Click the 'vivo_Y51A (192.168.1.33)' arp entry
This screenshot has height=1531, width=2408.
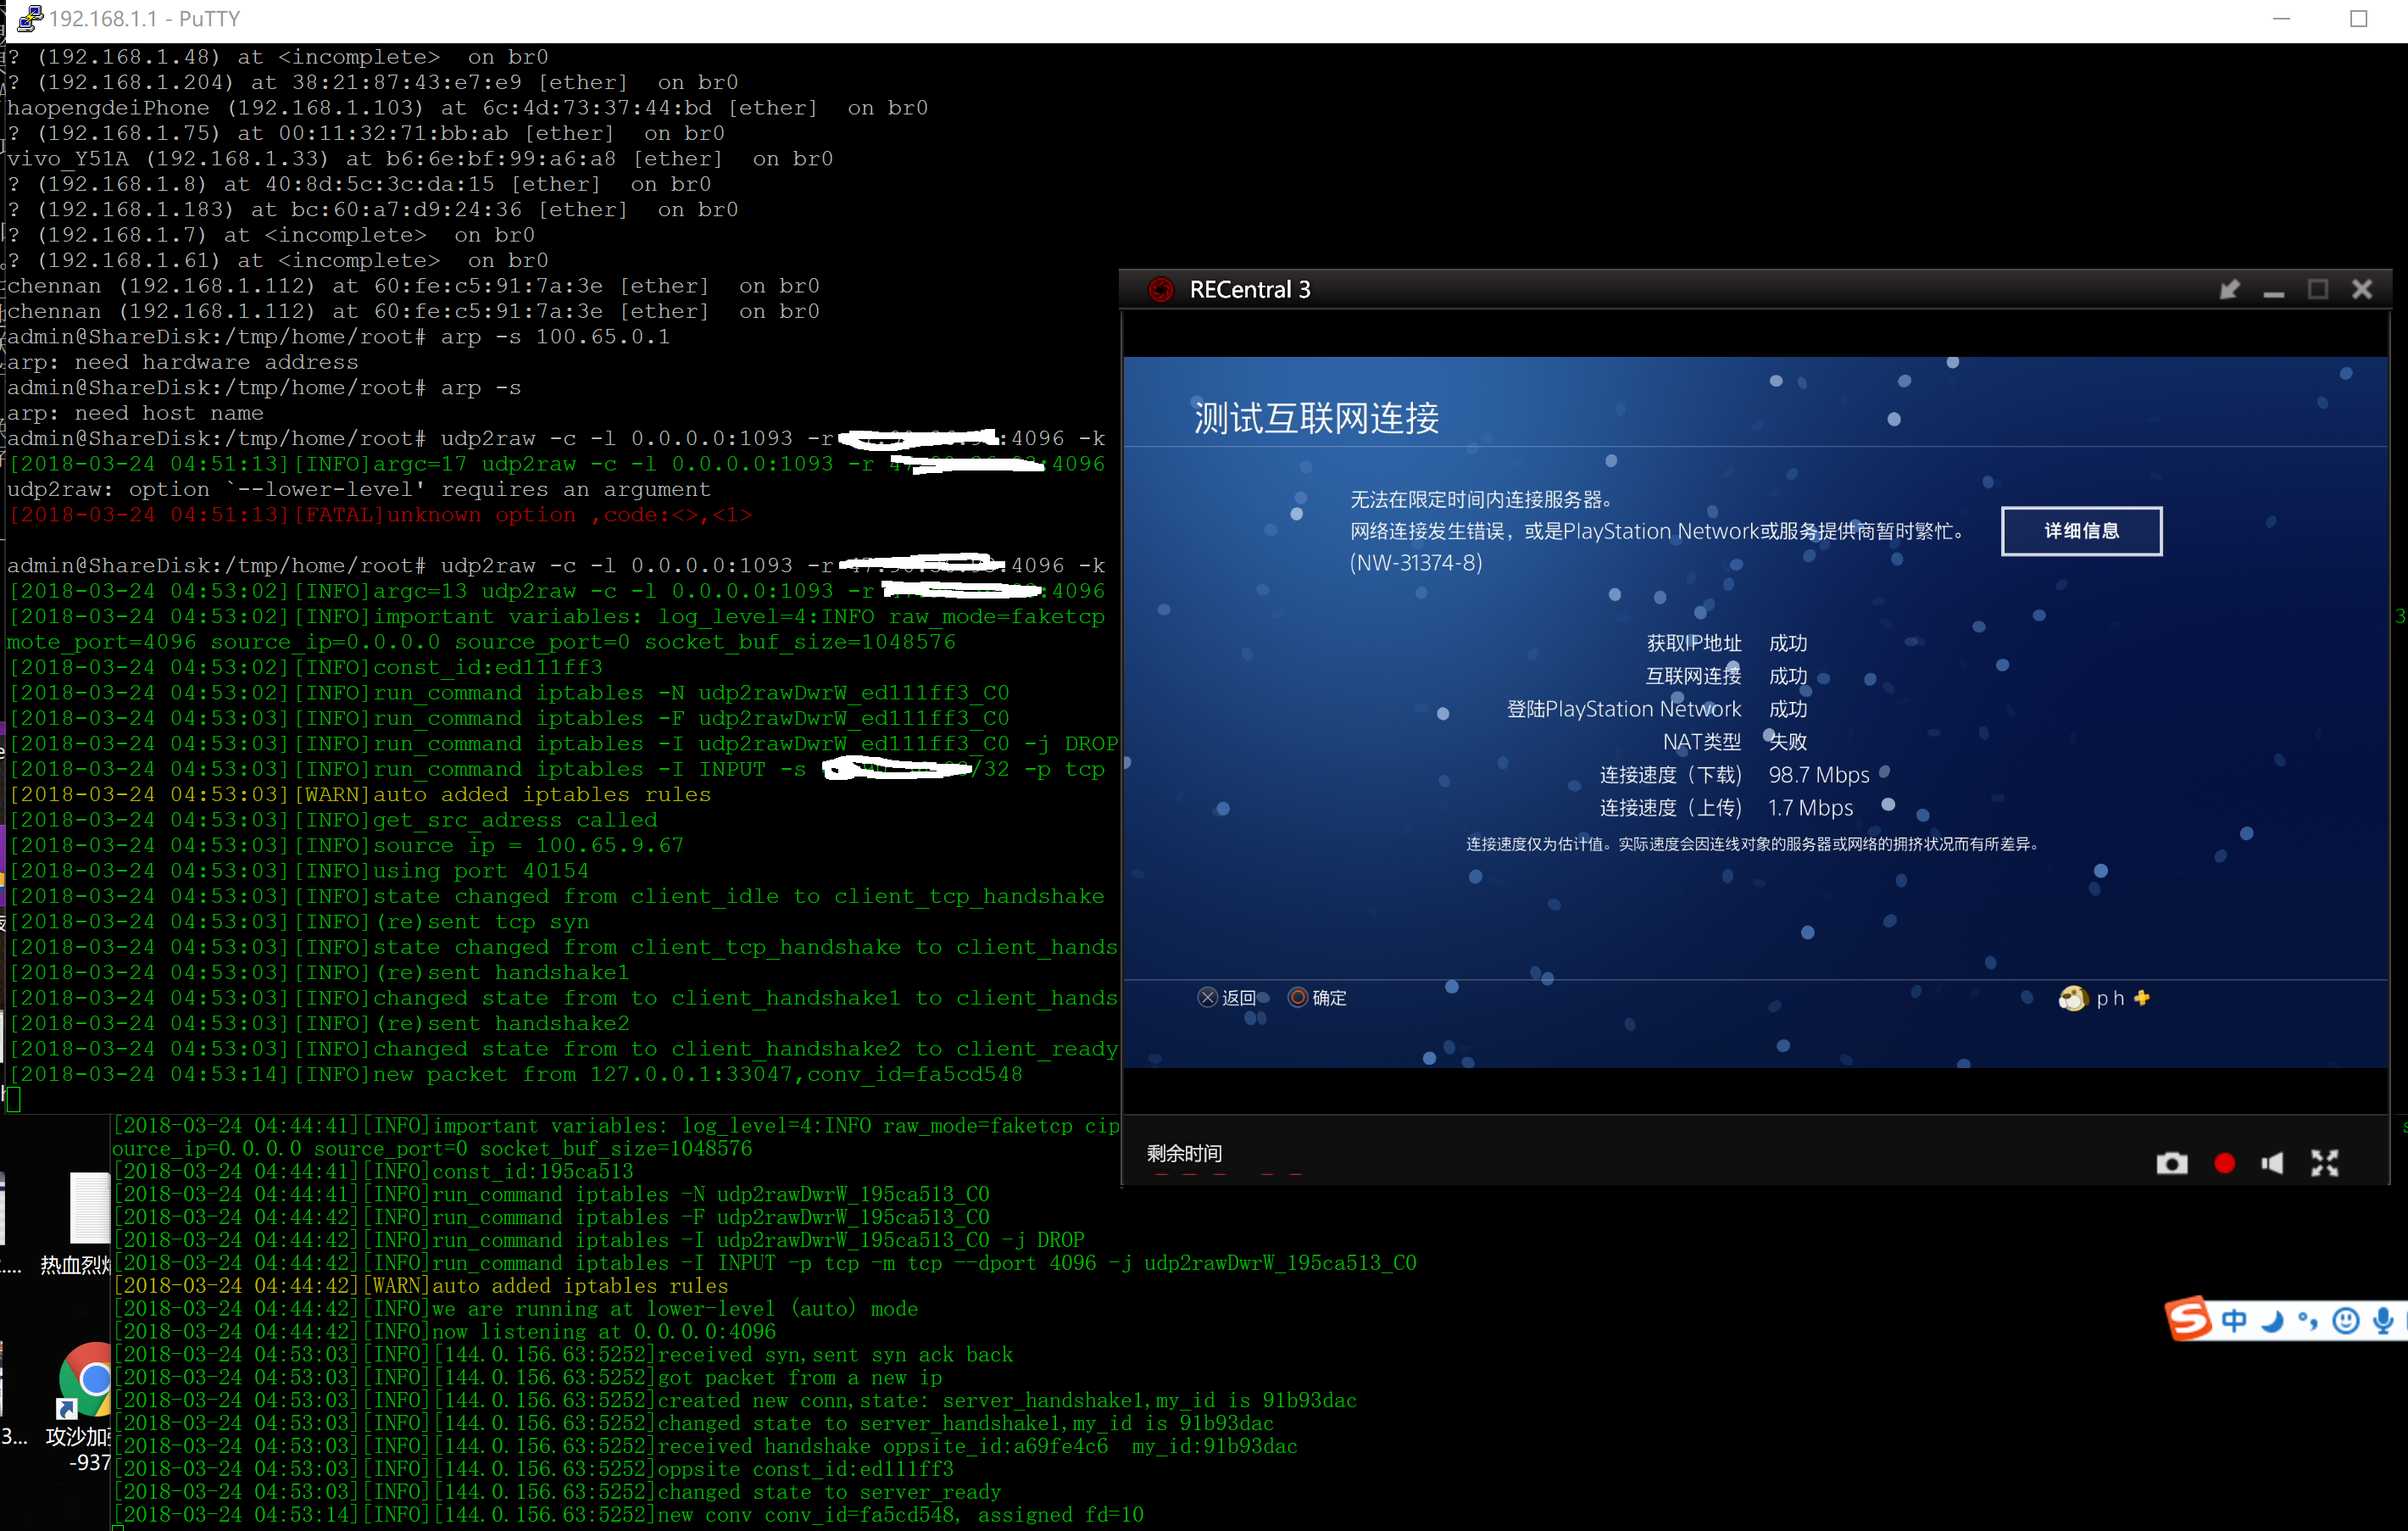(420, 159)
